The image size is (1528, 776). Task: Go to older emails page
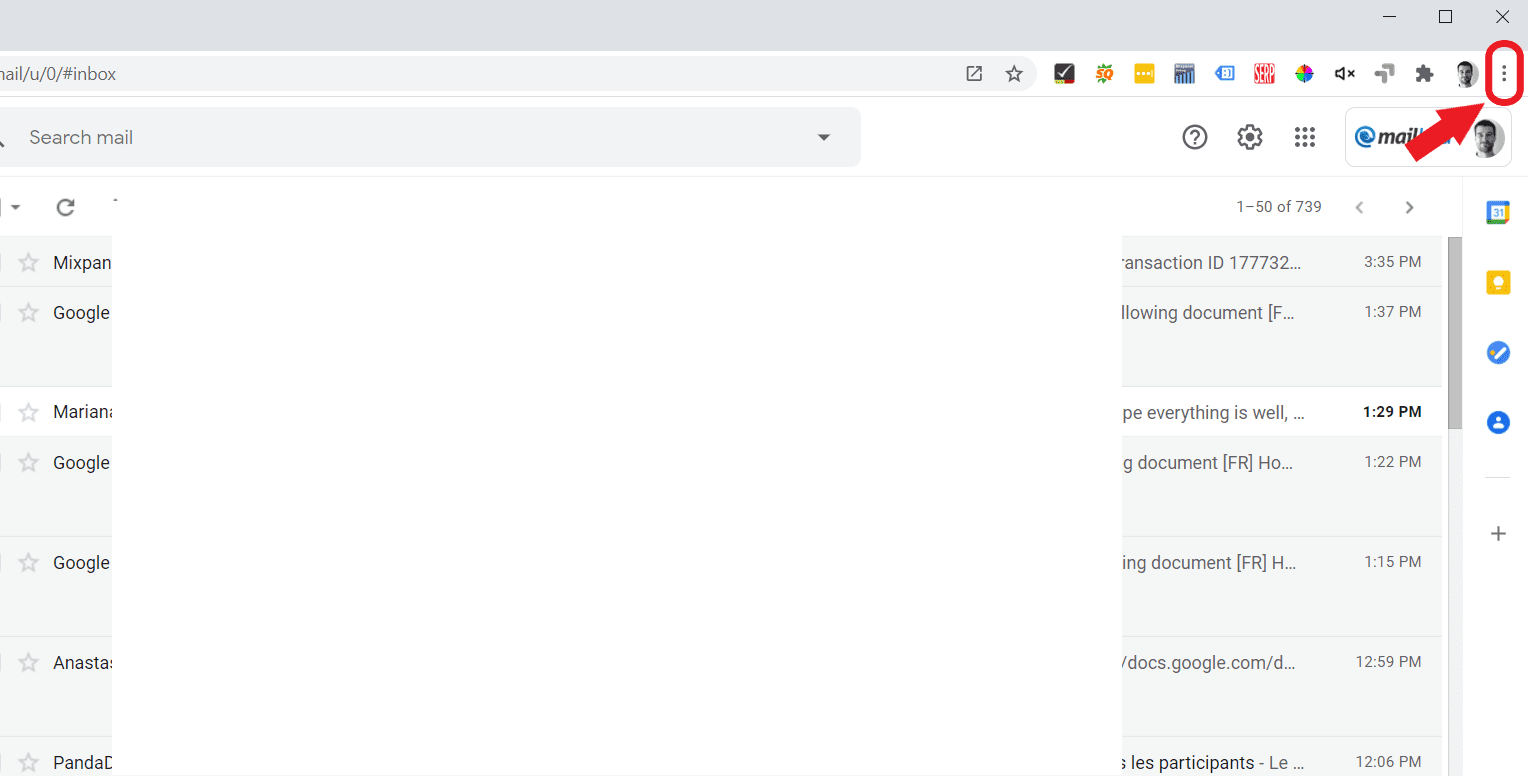(1409, 207)
